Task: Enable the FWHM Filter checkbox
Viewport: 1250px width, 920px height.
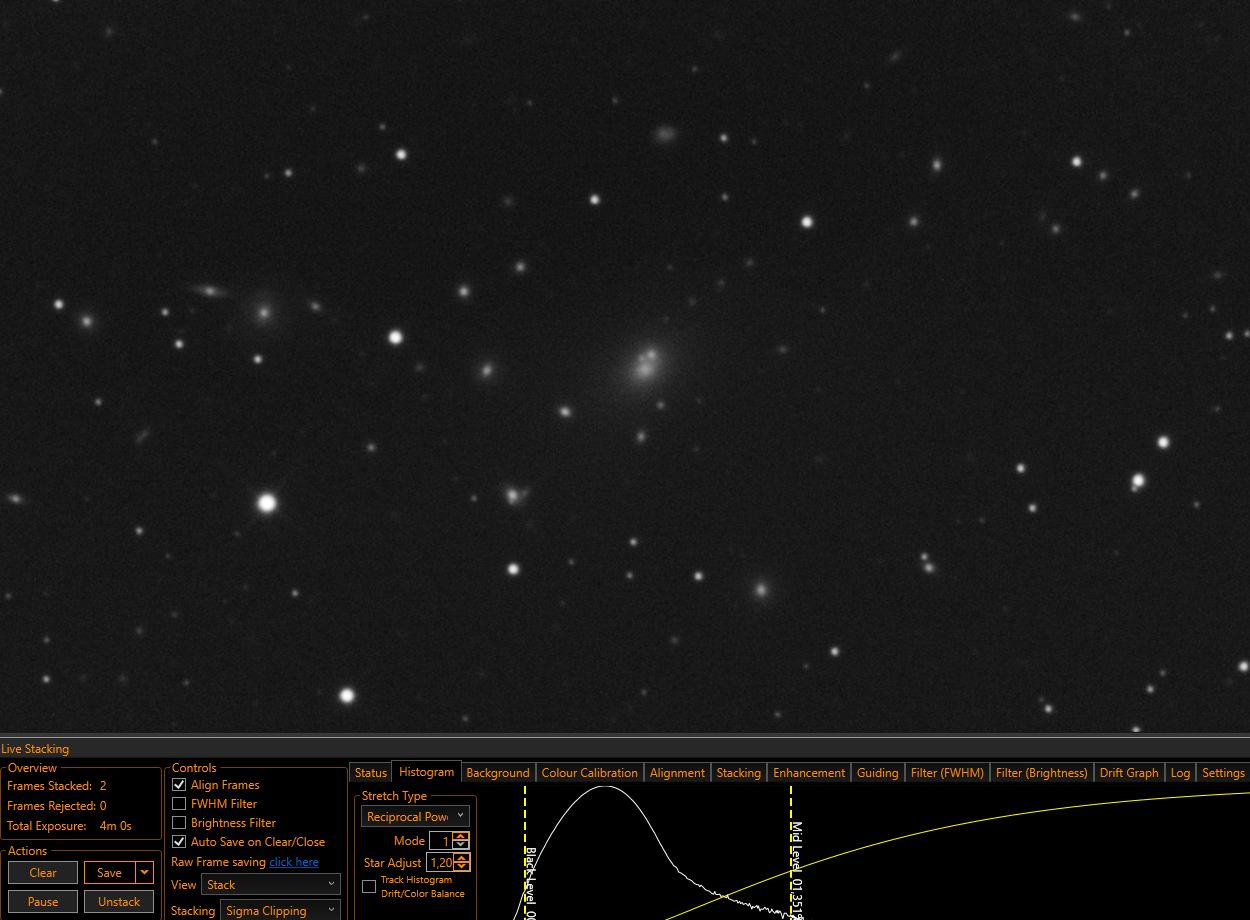Action: (179, 804)
